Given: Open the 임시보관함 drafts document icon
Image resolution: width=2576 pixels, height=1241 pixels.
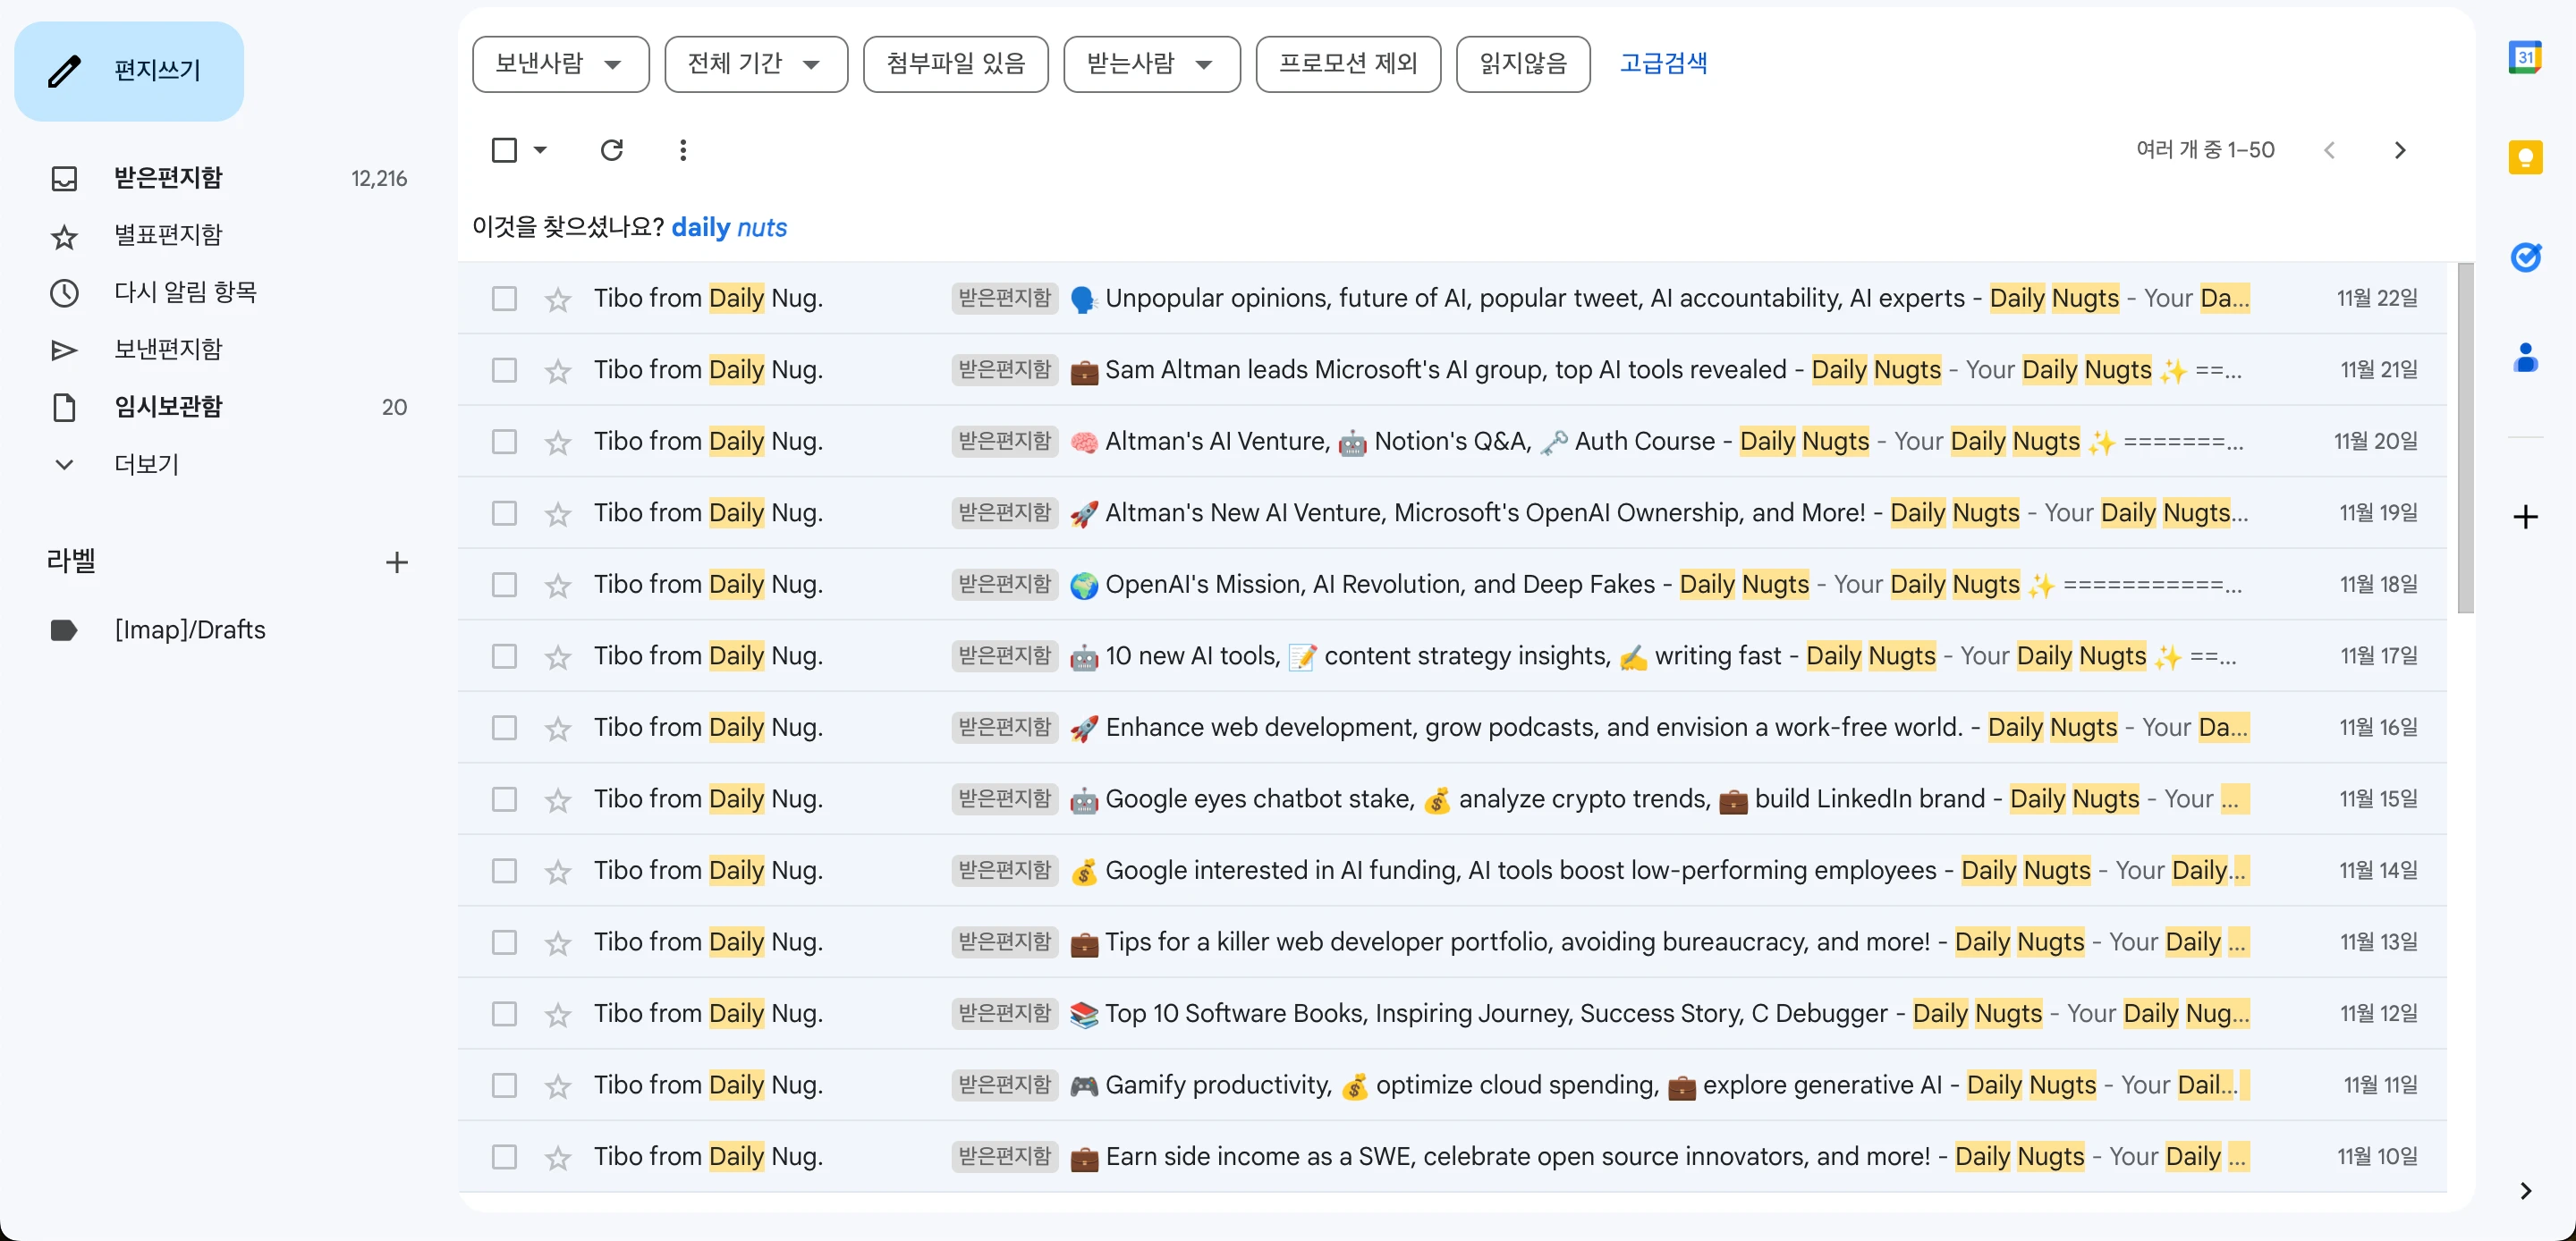Looking at the screenshot, I should 64,407.
